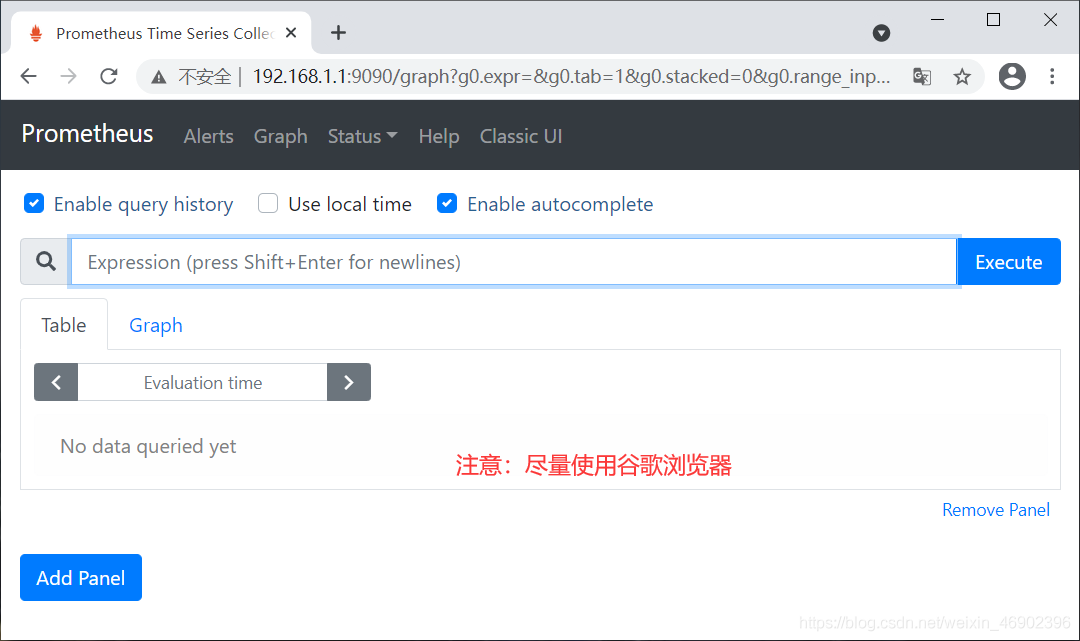Click the browser back arrow
This screenshot has height=641, width=1080.
pos(28,76)
